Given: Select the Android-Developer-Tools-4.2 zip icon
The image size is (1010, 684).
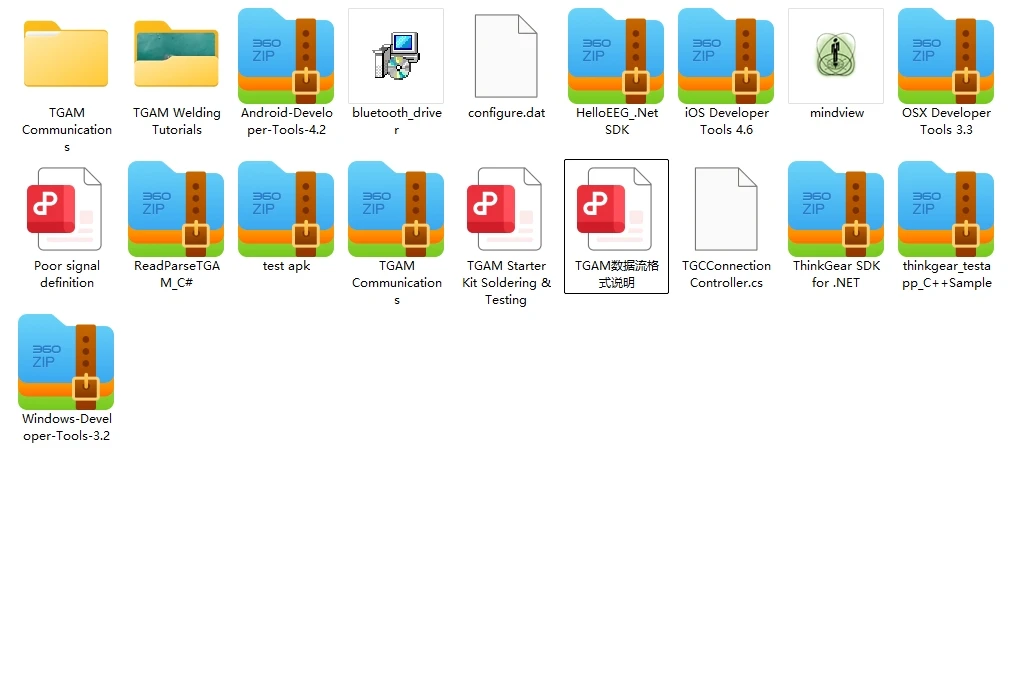Looking at the screenshot, I should point(286,56).
